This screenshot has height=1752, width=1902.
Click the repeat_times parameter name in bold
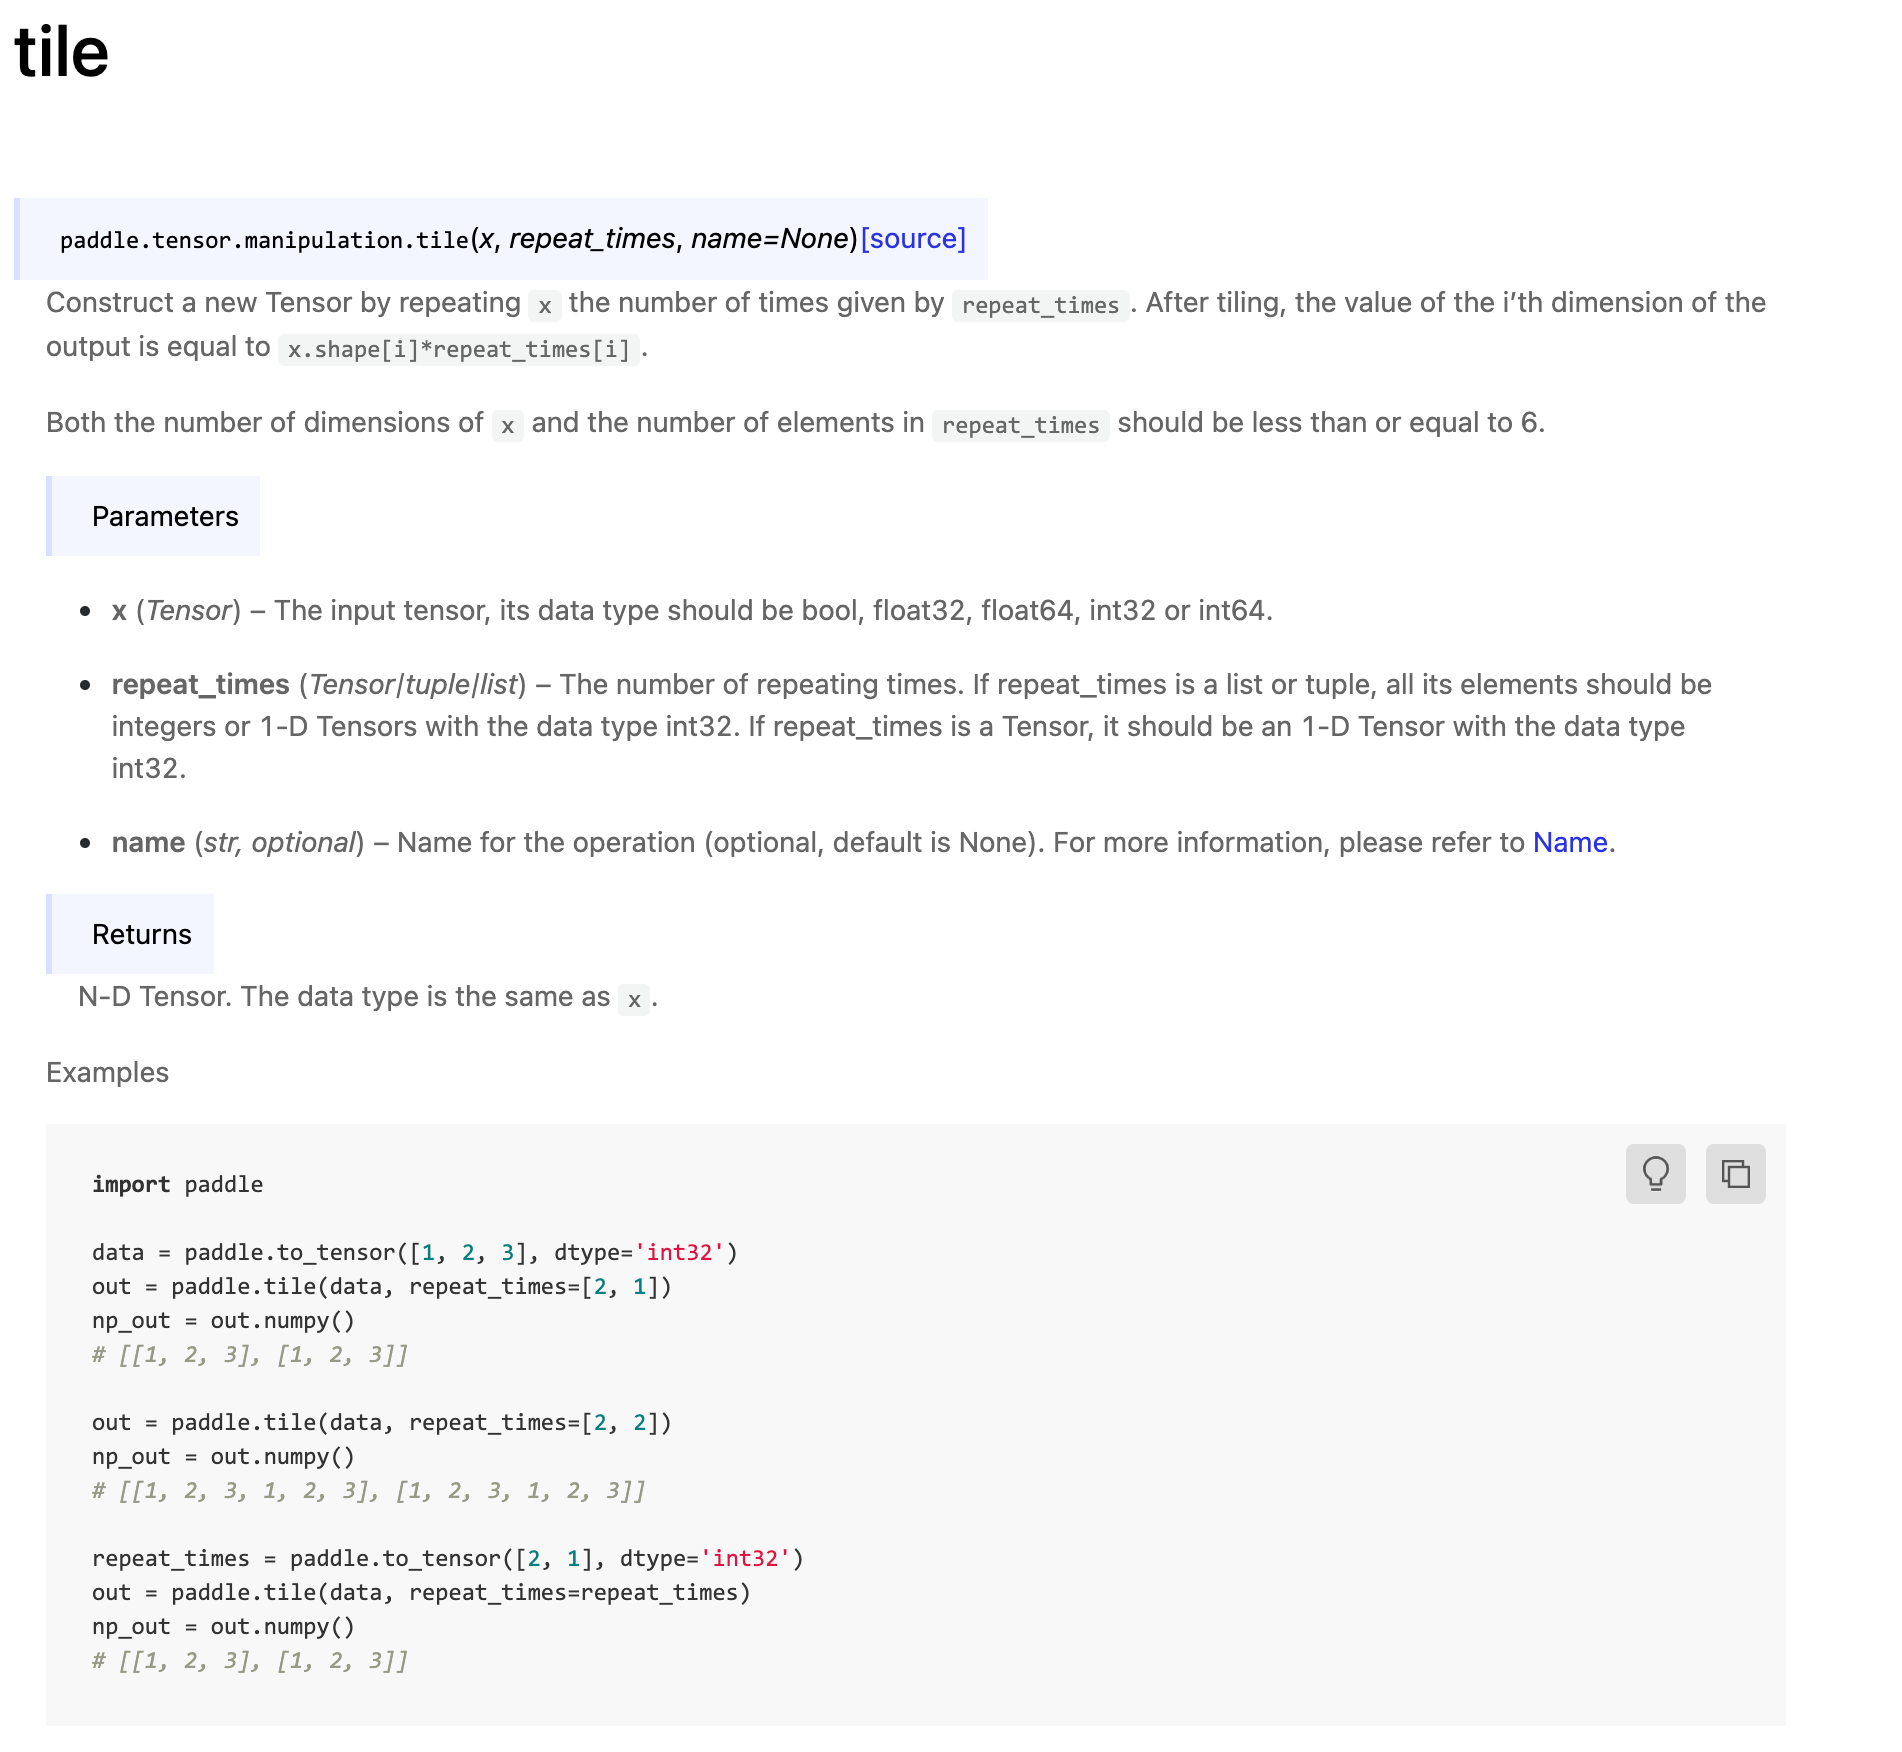[200, 684]
